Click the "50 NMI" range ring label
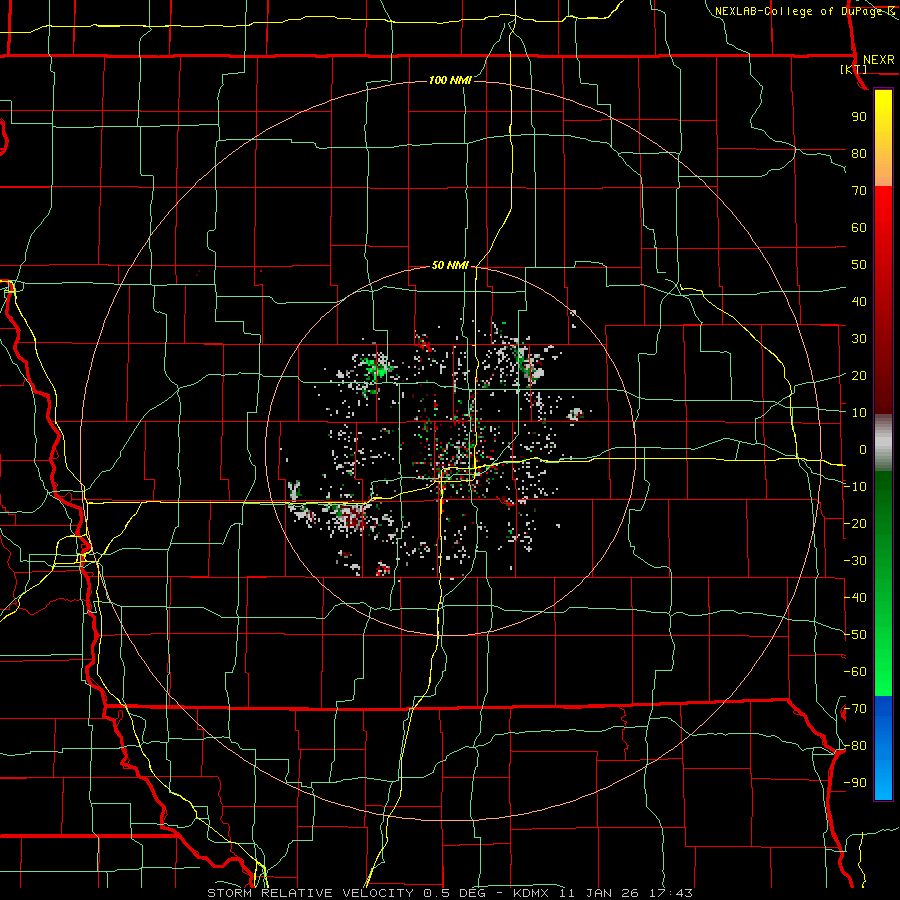Image resolution: width=900 pixels, height=900 pixels. click(451, 265)
